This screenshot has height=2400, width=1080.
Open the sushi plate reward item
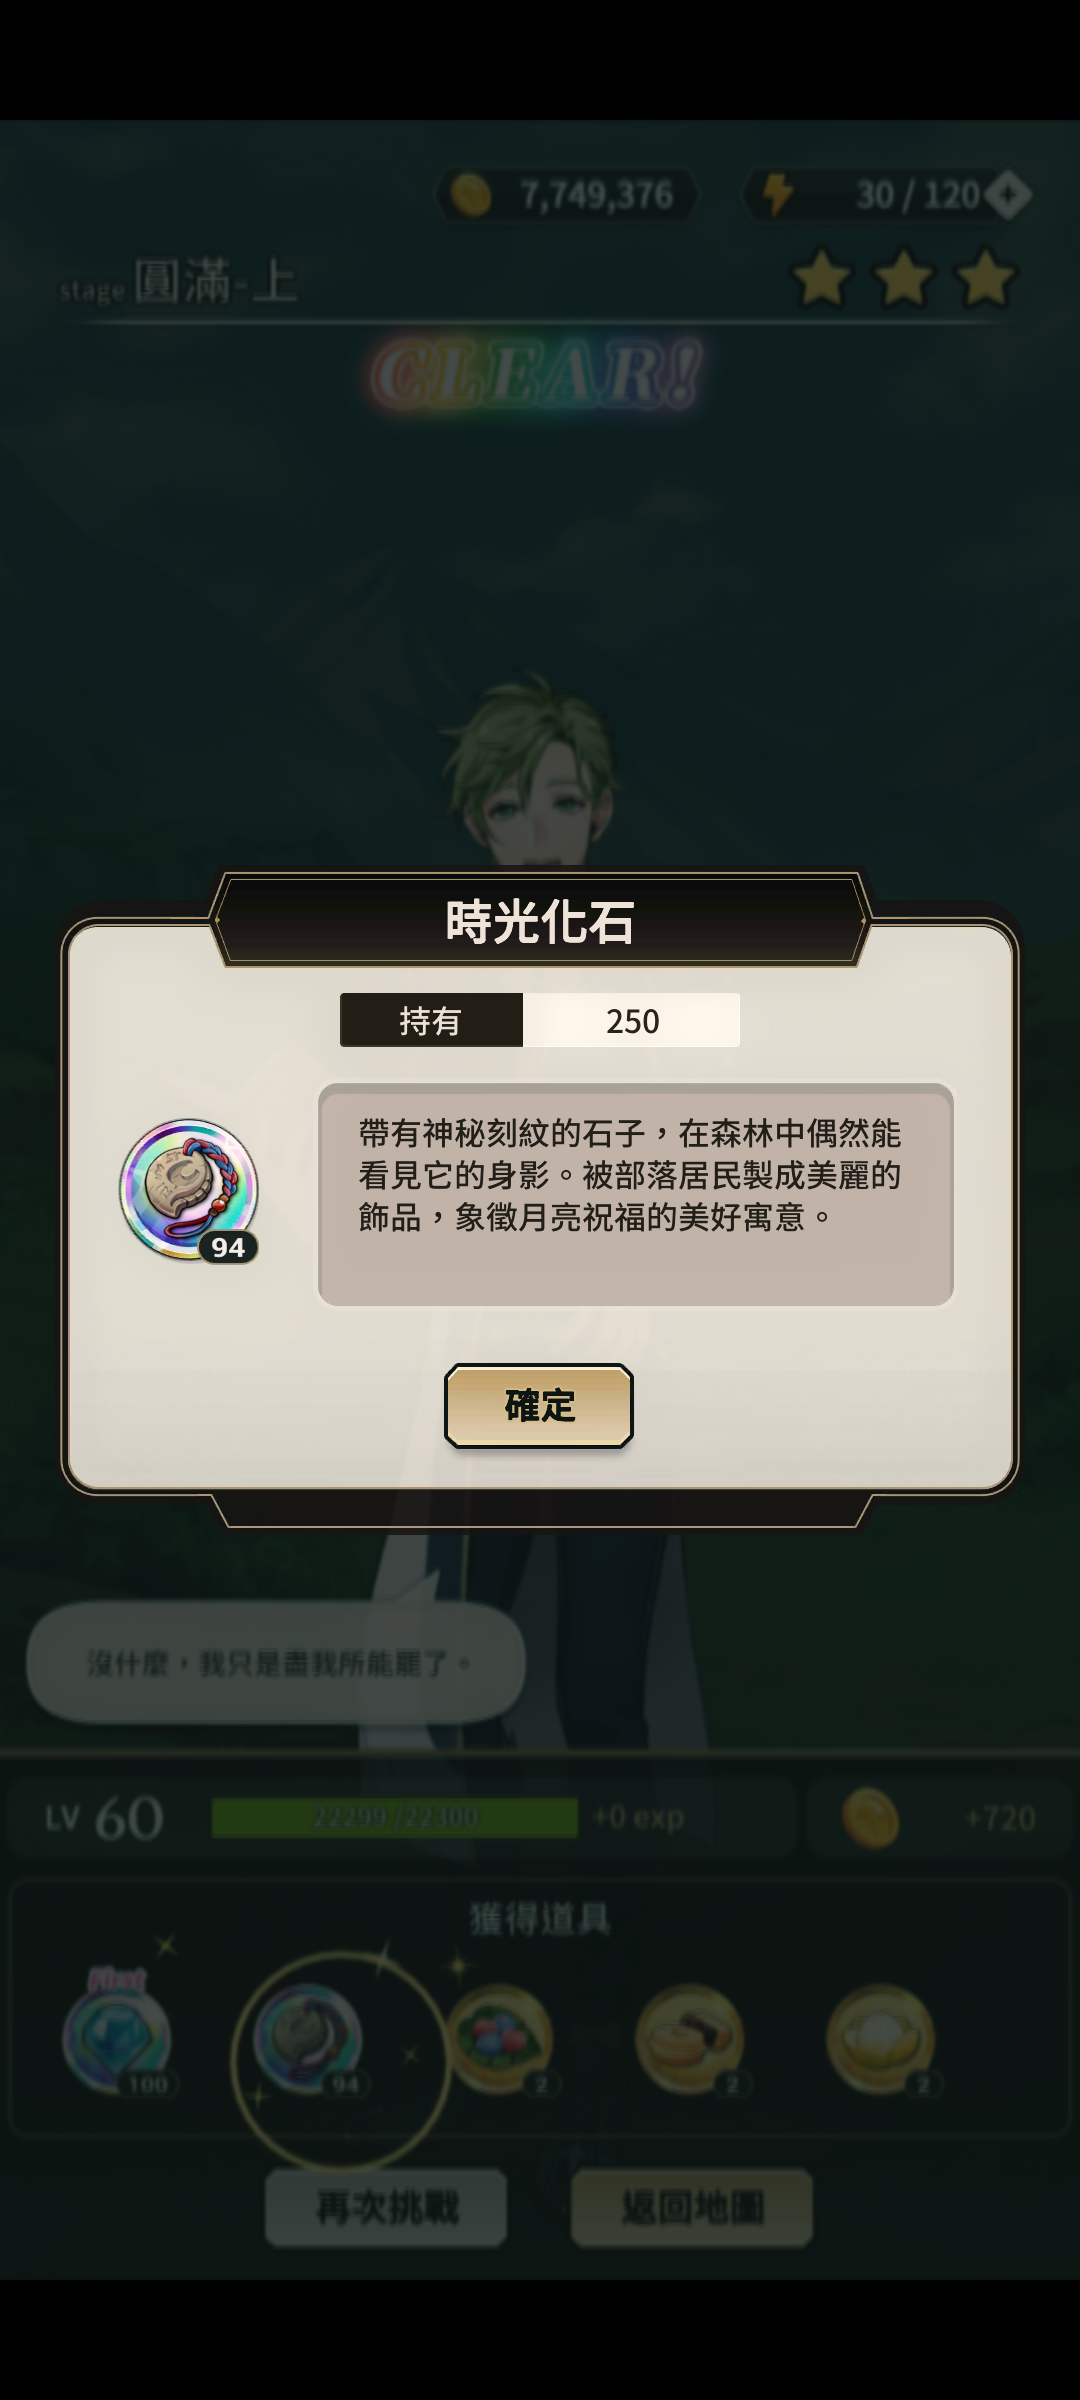pyautogui.click(x=690, y=2039)
